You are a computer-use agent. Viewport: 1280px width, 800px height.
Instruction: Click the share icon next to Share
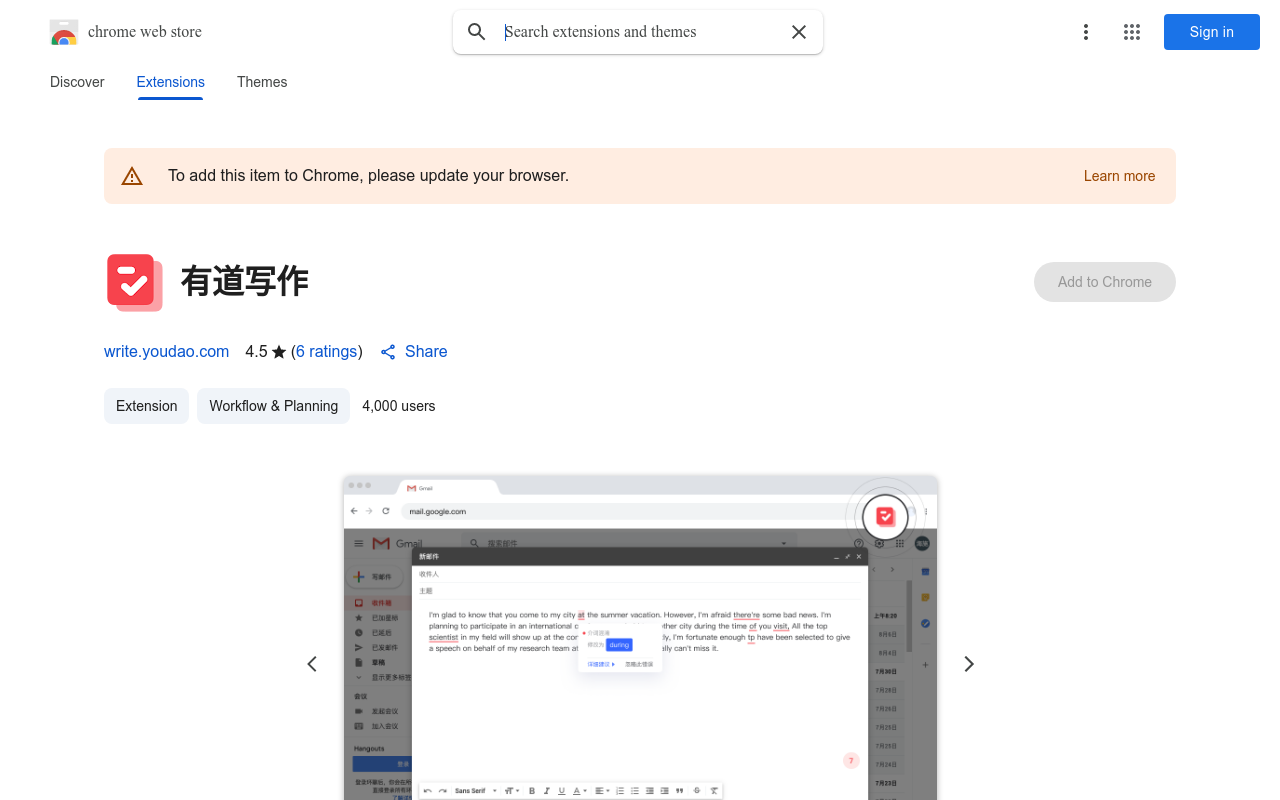pos(388,352)
